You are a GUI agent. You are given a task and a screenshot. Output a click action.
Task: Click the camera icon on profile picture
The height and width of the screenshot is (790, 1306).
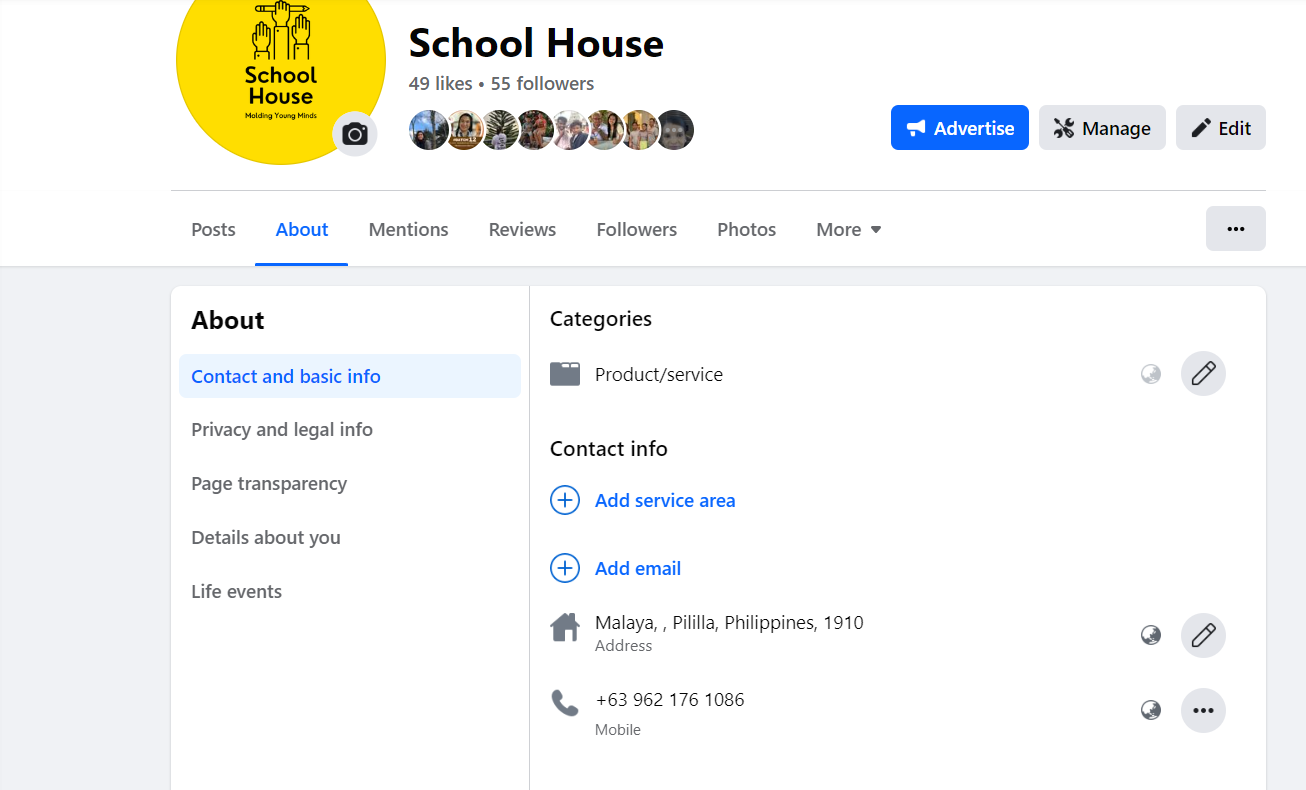[355, 134]
